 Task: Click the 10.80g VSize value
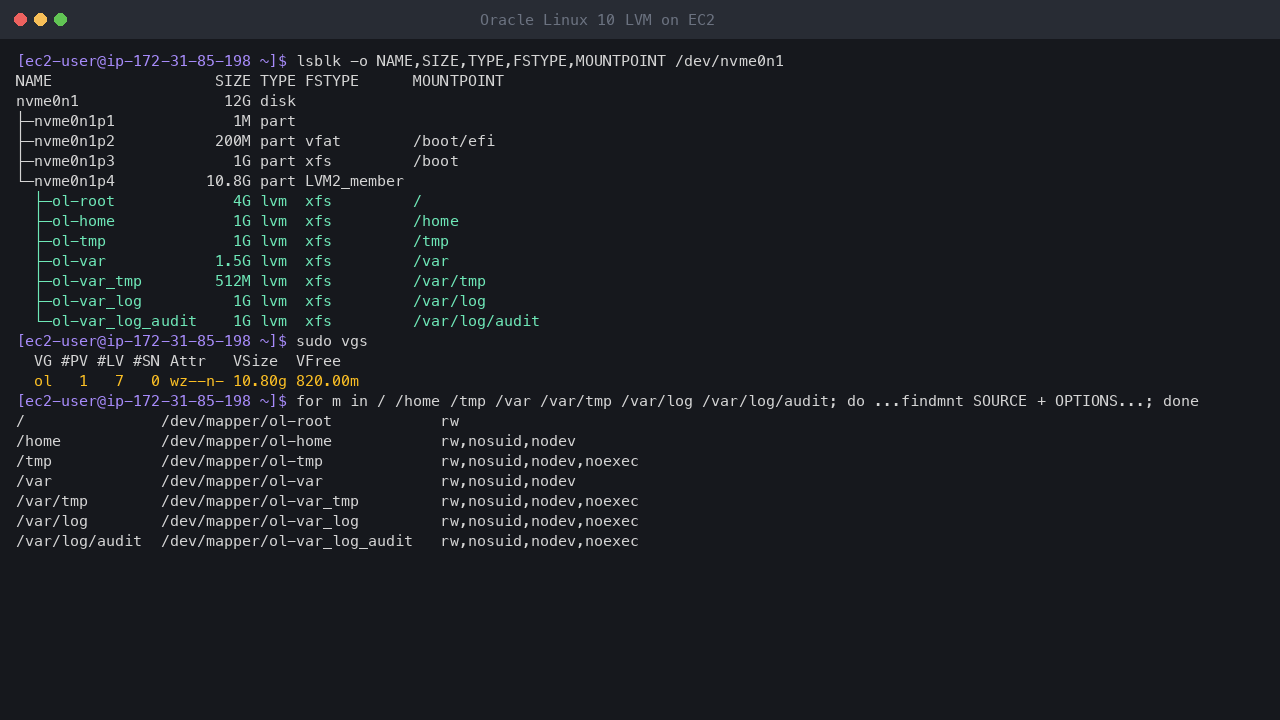click(260, 381)
